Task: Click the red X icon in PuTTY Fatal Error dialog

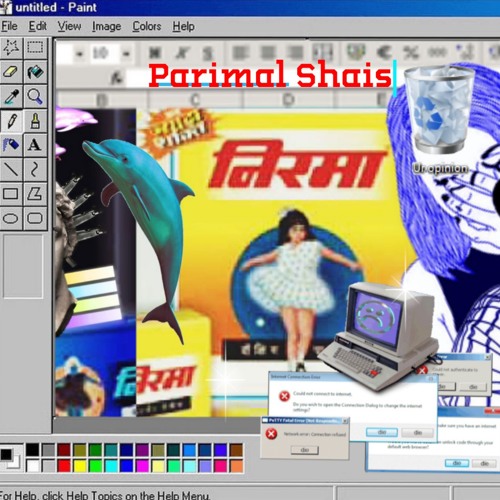Action: click(x=271, y=434)
